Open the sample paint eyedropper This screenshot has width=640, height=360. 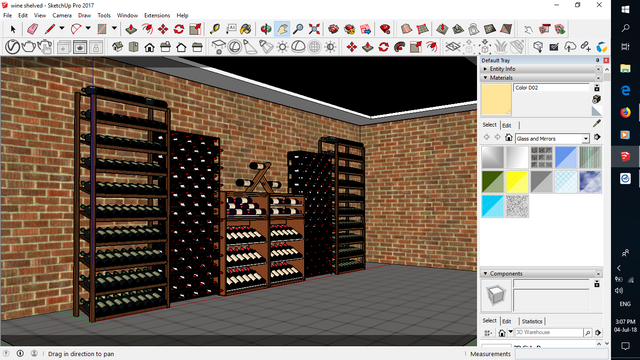coord(597,123)
